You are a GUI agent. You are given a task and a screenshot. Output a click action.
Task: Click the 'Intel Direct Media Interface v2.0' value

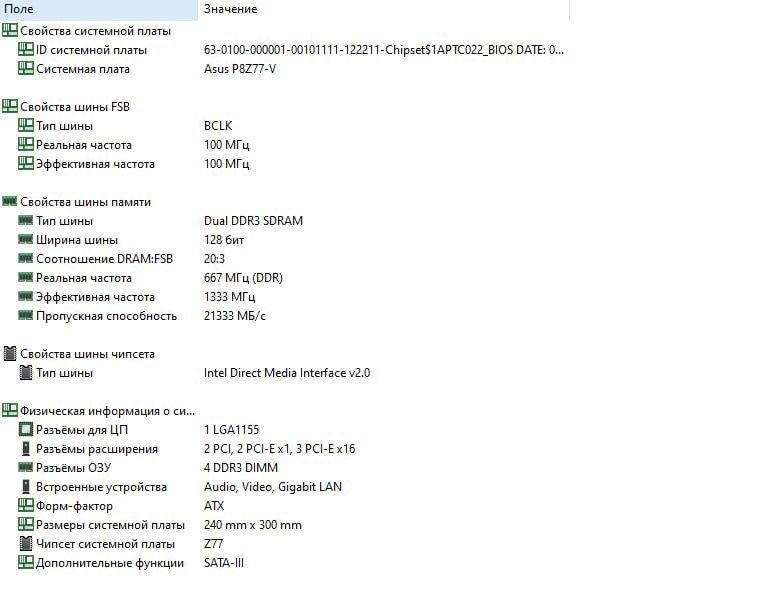[287, 373]
